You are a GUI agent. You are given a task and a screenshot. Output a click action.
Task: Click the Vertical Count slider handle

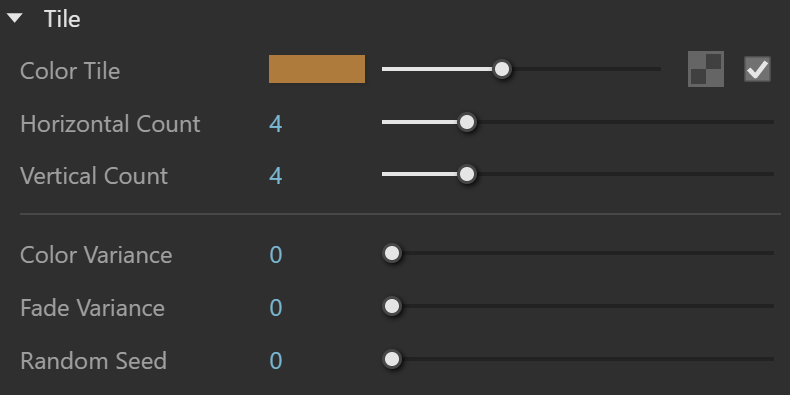tap(467, 174)
